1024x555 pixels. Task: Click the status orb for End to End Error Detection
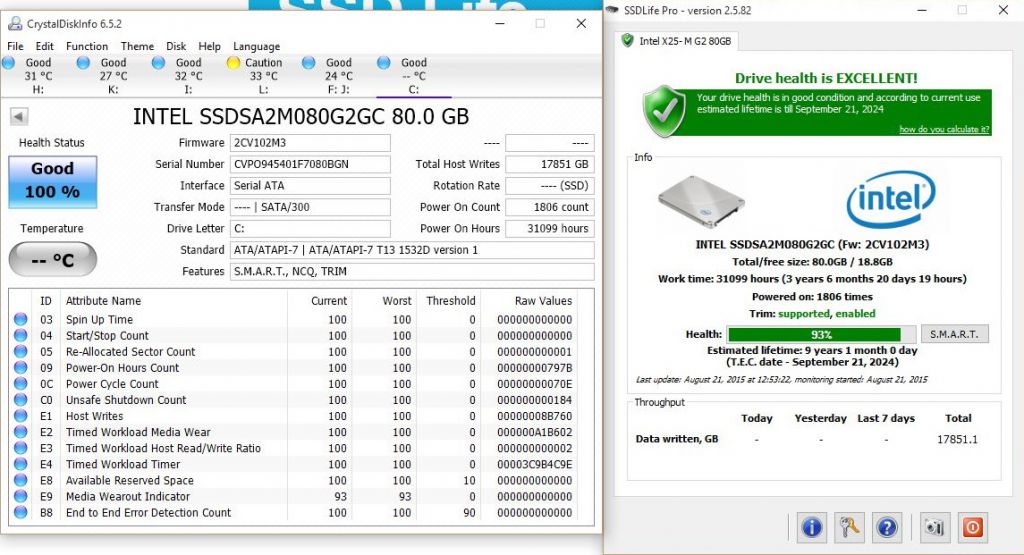[x=21, y=513]
